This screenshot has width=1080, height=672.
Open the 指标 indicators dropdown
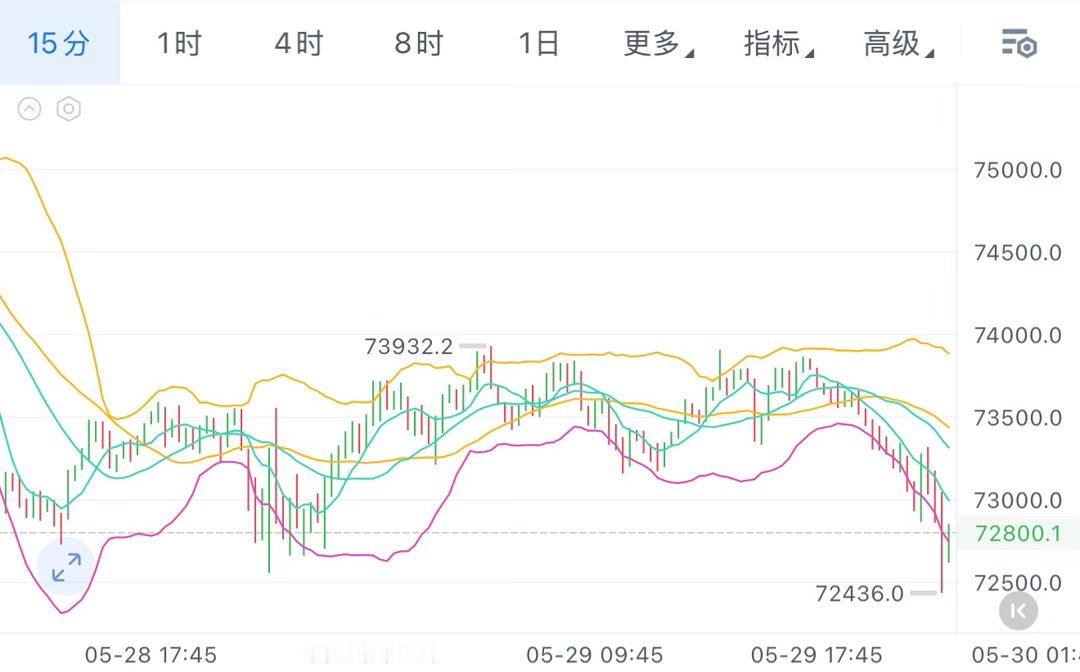click(x=778, y=43)
